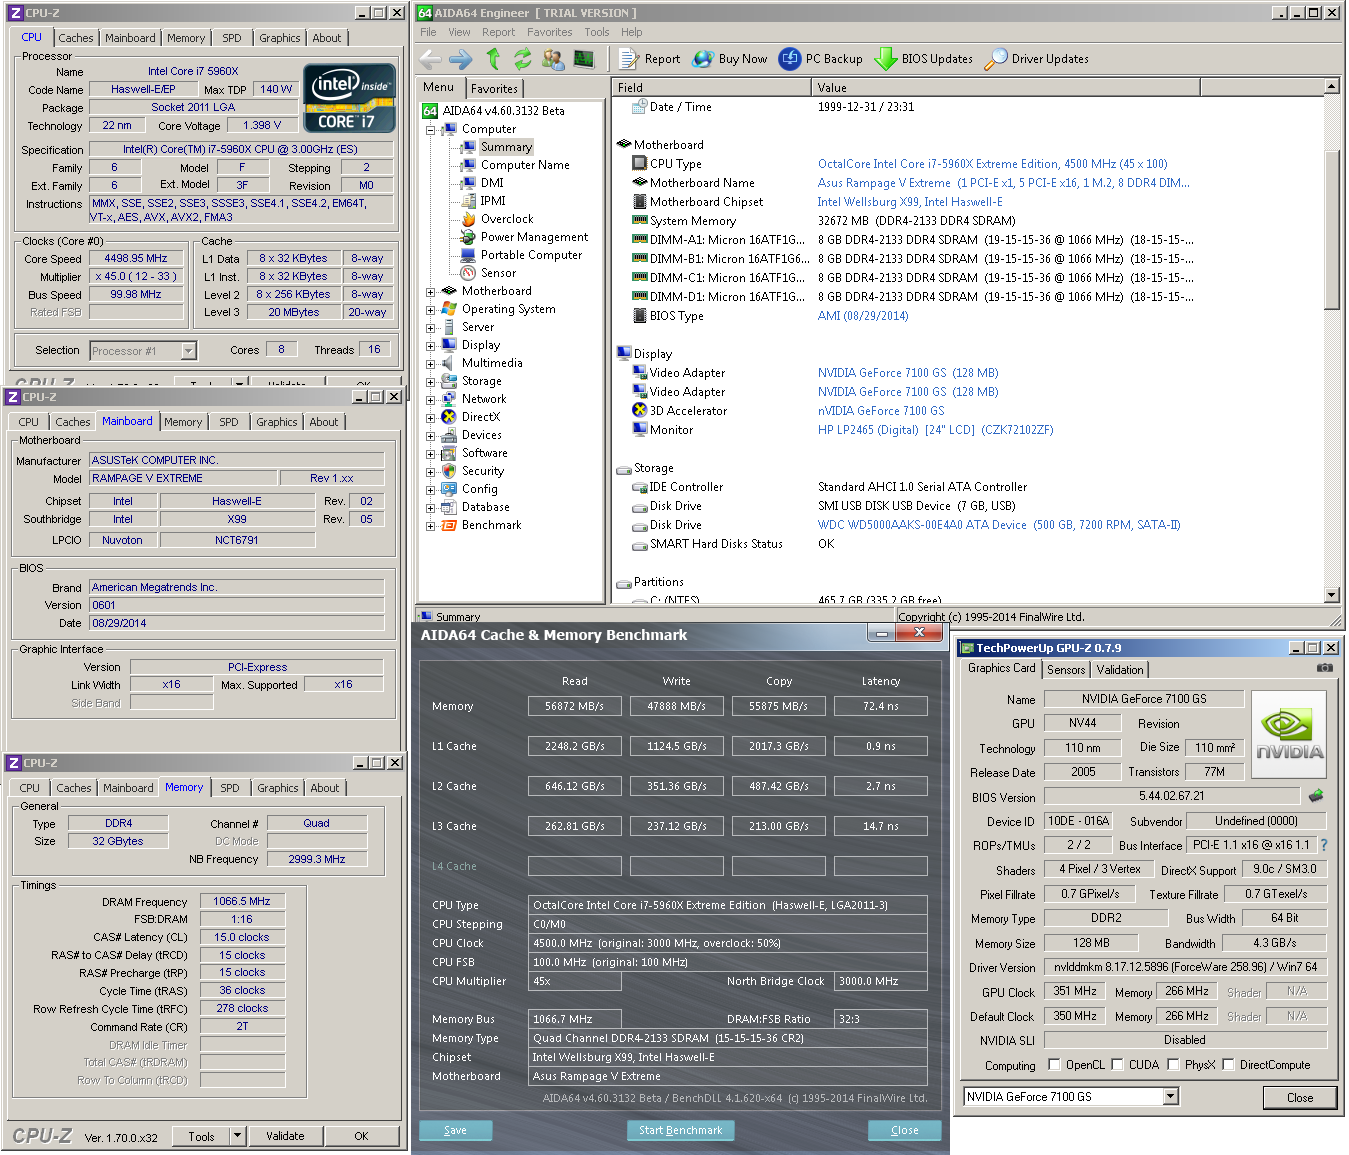Click the two-people users icon in AIDA64 toolbar
The image size is (1349, 1155).
(553, 59)
